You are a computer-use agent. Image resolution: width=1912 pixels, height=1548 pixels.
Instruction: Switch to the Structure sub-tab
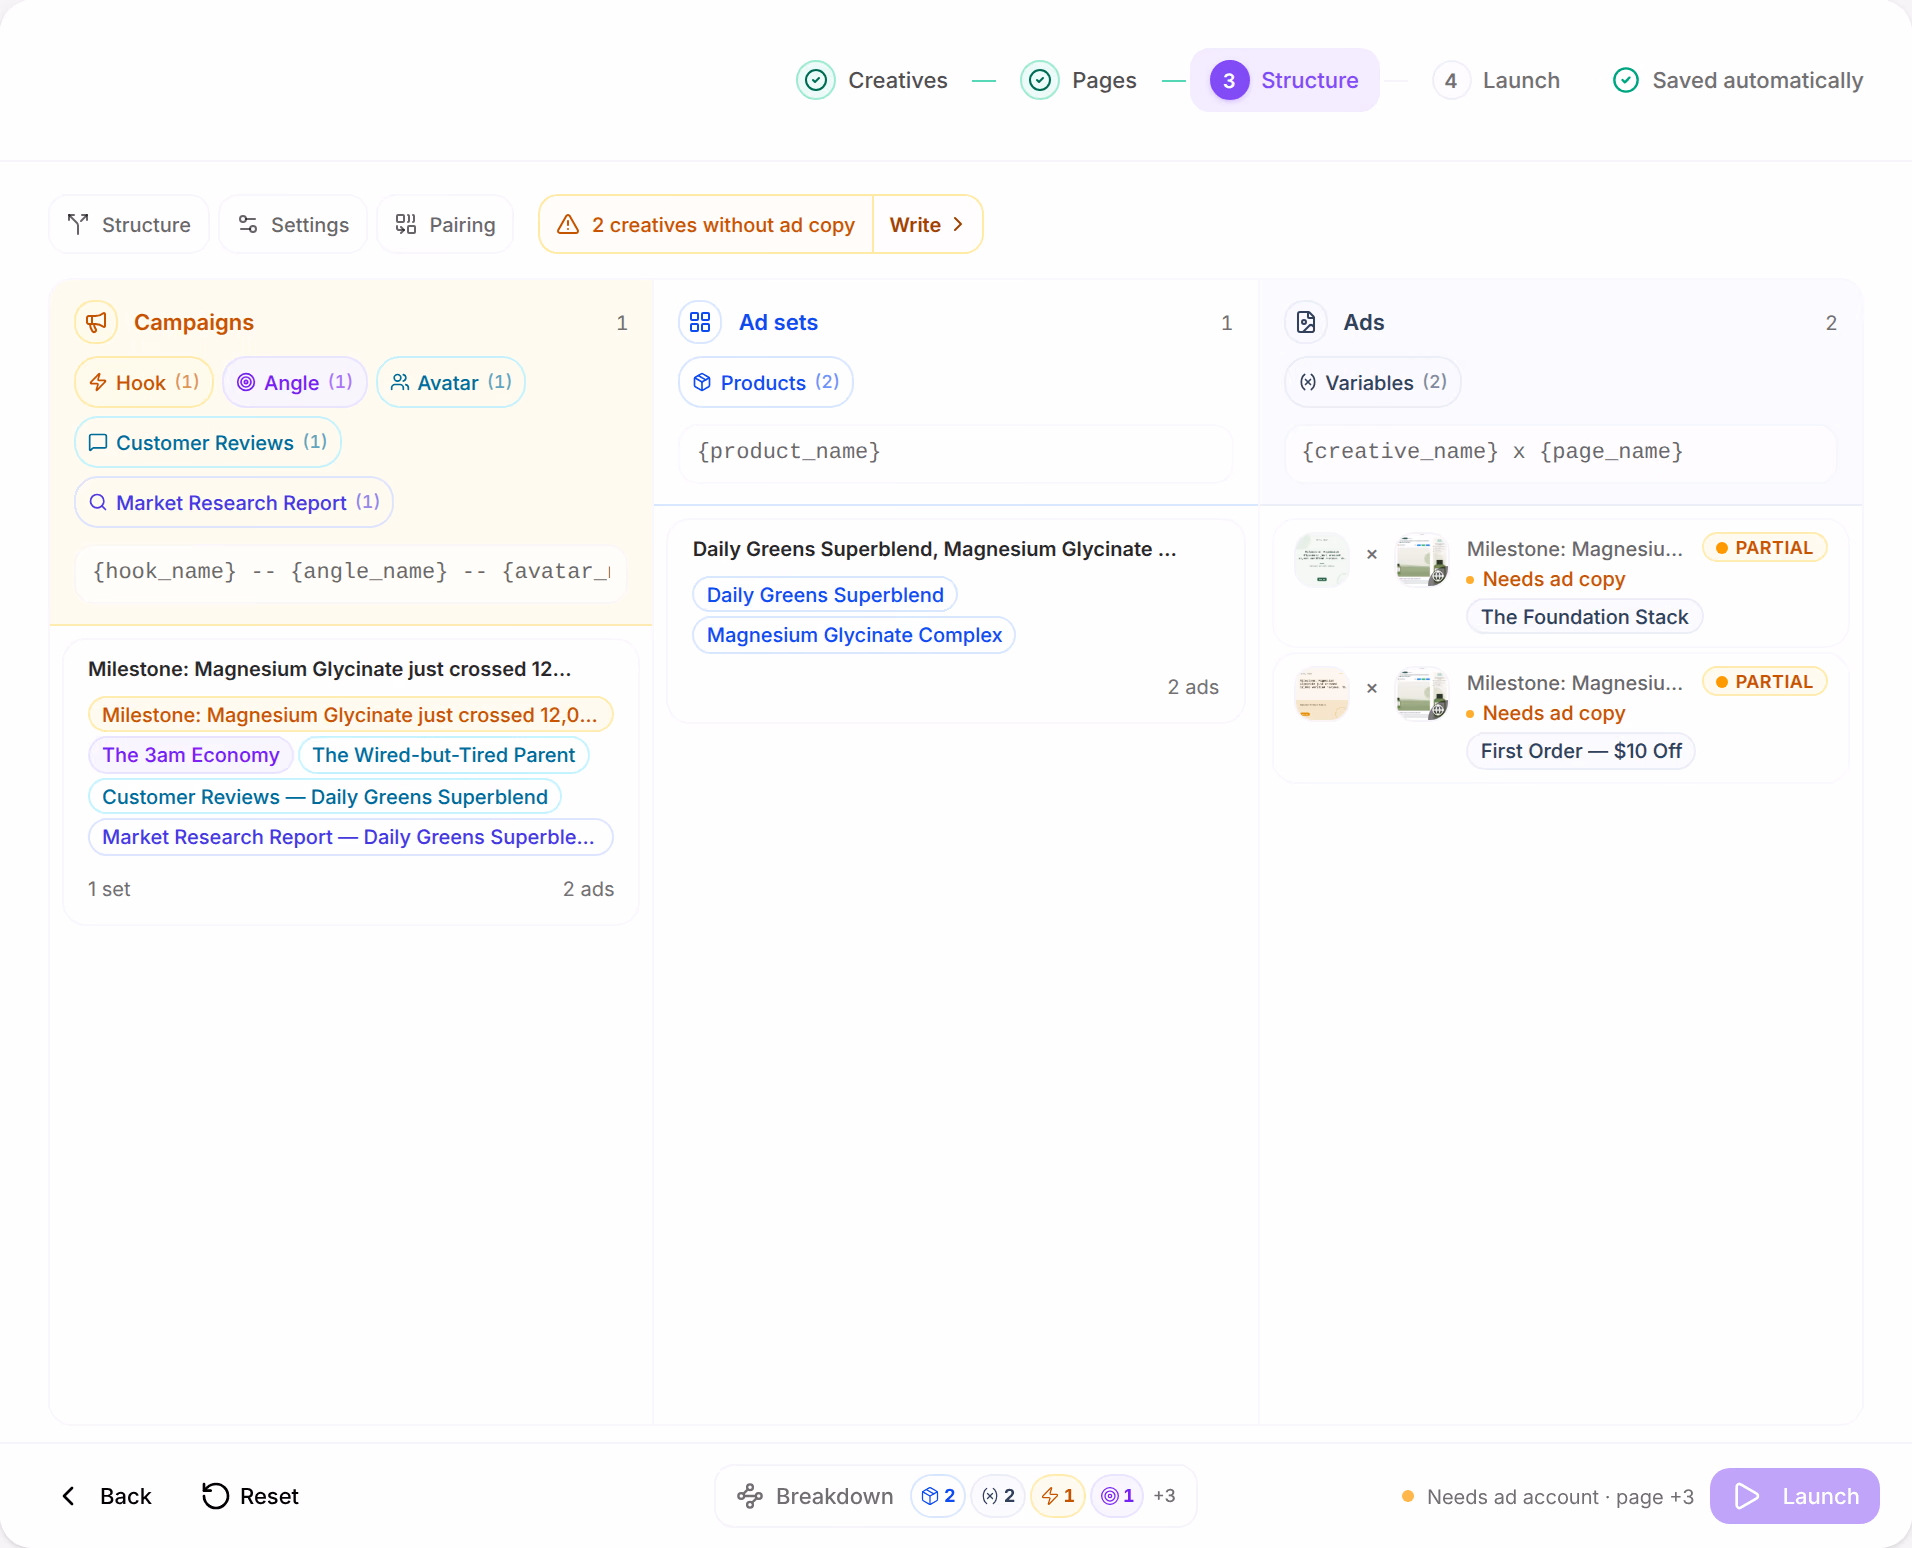tap(129, 224)
